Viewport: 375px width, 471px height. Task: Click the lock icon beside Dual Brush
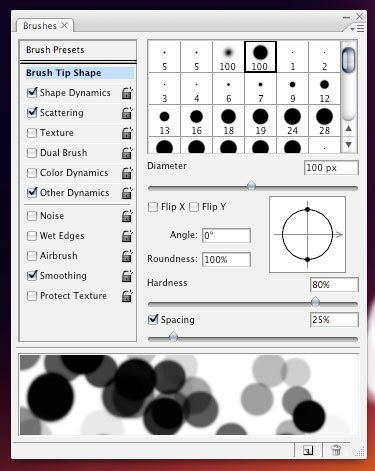[127, 153]
